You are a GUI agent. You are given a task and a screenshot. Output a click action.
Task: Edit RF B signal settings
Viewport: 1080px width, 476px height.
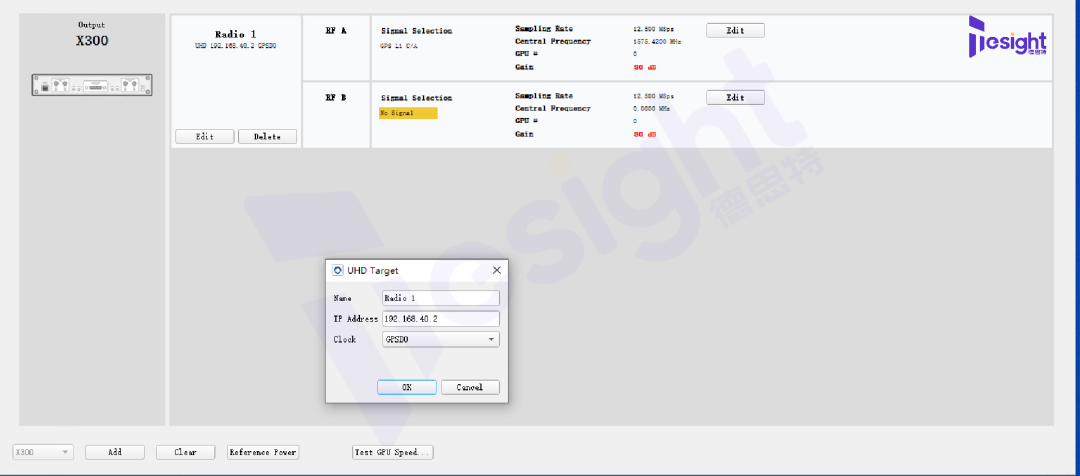pos(735,98)
